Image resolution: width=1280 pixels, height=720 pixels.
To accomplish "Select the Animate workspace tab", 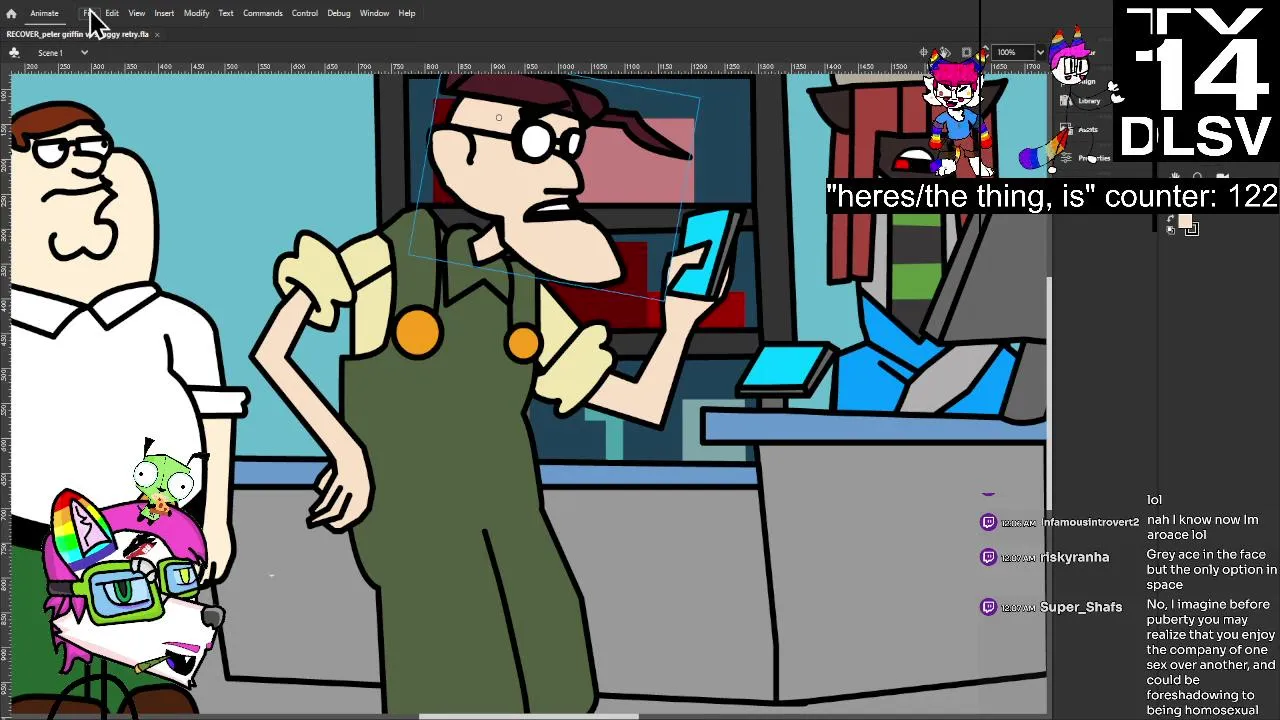I will point(44,13).
